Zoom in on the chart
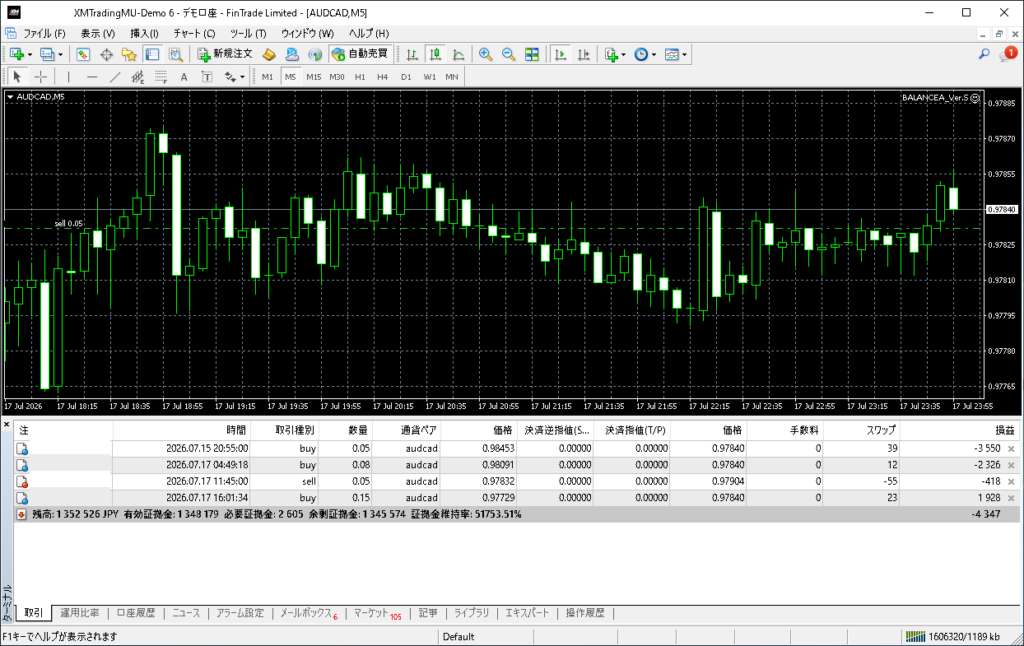 tap(485, 54)
